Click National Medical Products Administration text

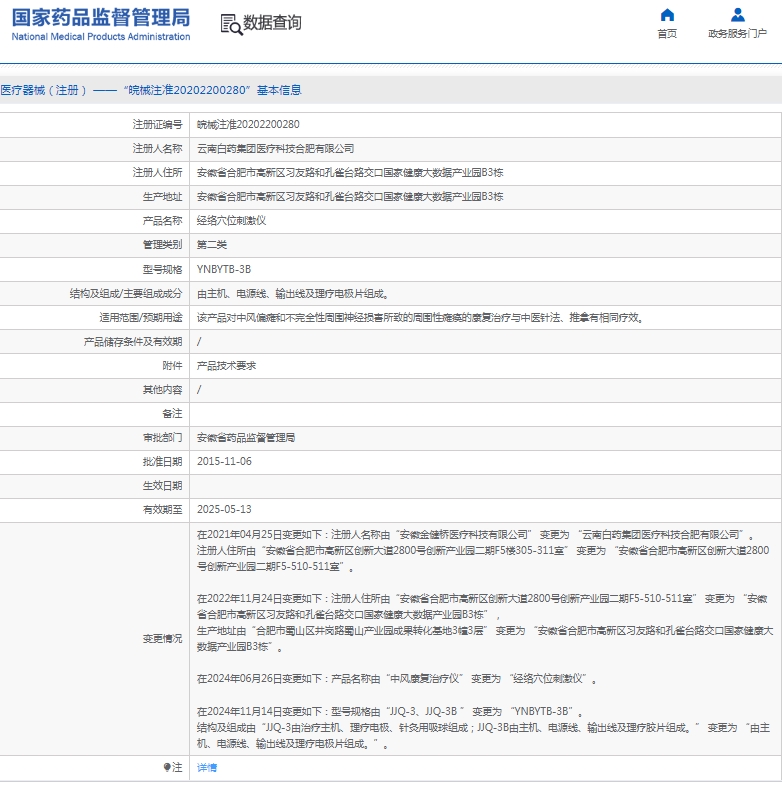point(101,37)
